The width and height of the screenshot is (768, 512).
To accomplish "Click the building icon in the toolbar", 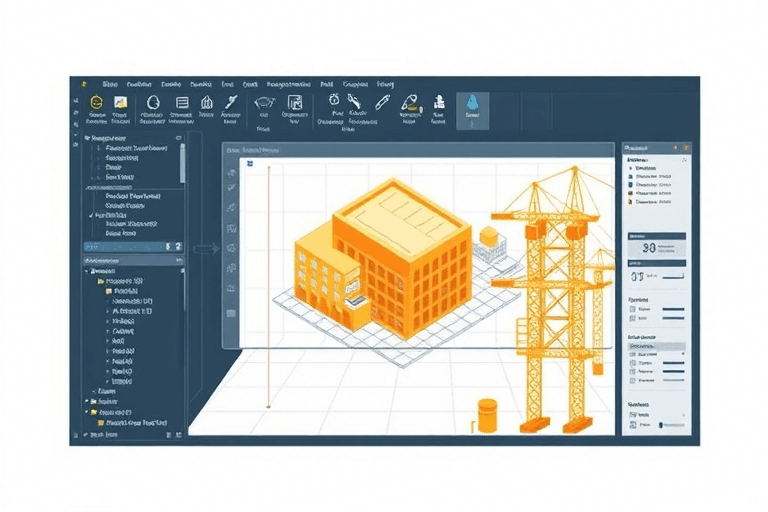I will click(207, 102).
